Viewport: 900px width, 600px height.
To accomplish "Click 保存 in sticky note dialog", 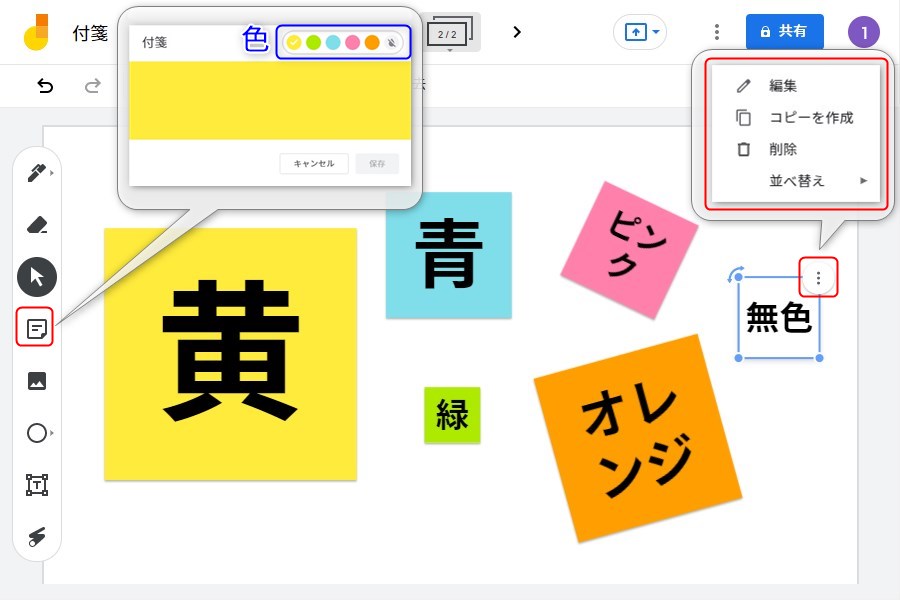I will pos(377,164).
